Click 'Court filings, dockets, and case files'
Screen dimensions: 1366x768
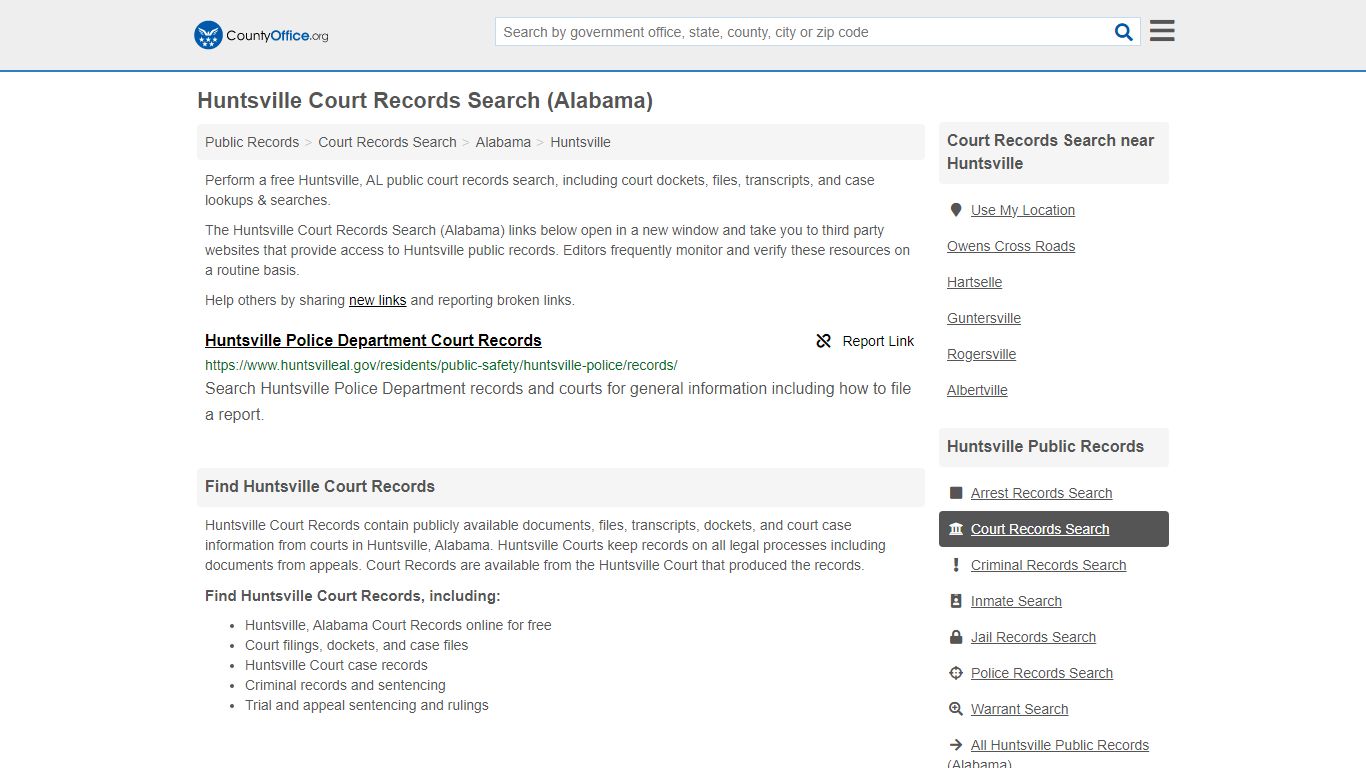point(356,645)
